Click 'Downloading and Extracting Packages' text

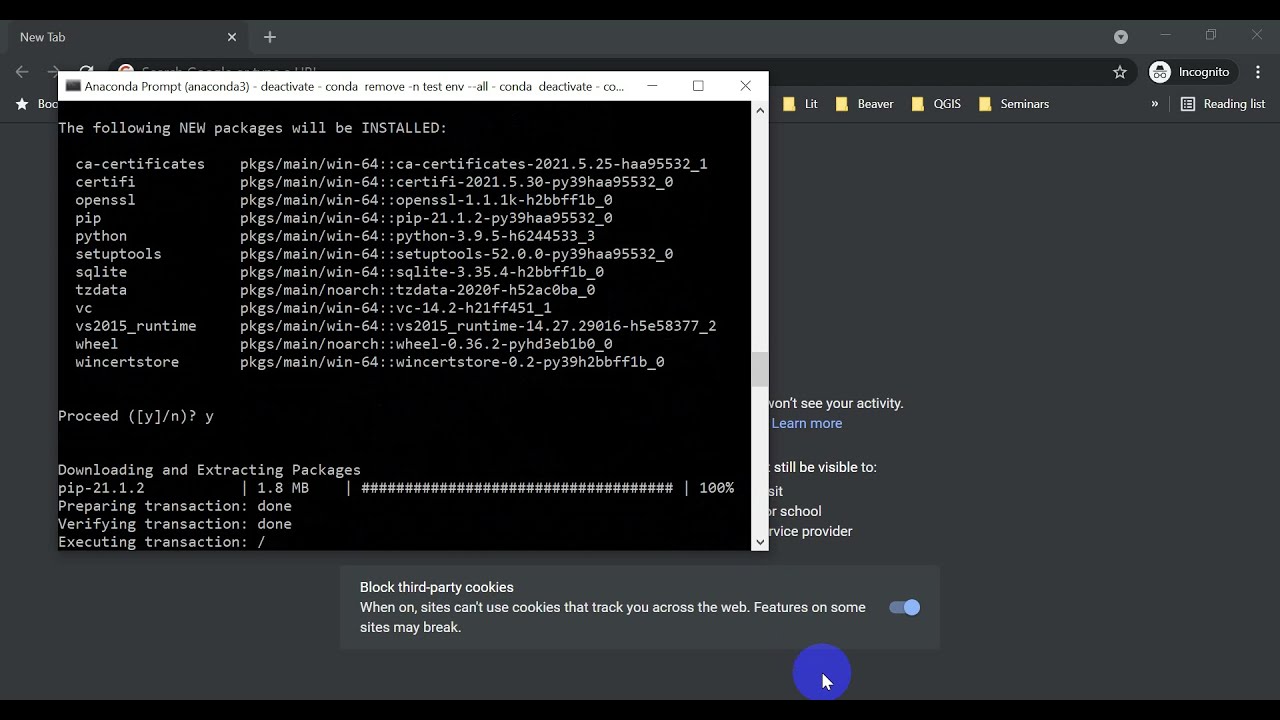pyautogui.click(x=209, y=470)
